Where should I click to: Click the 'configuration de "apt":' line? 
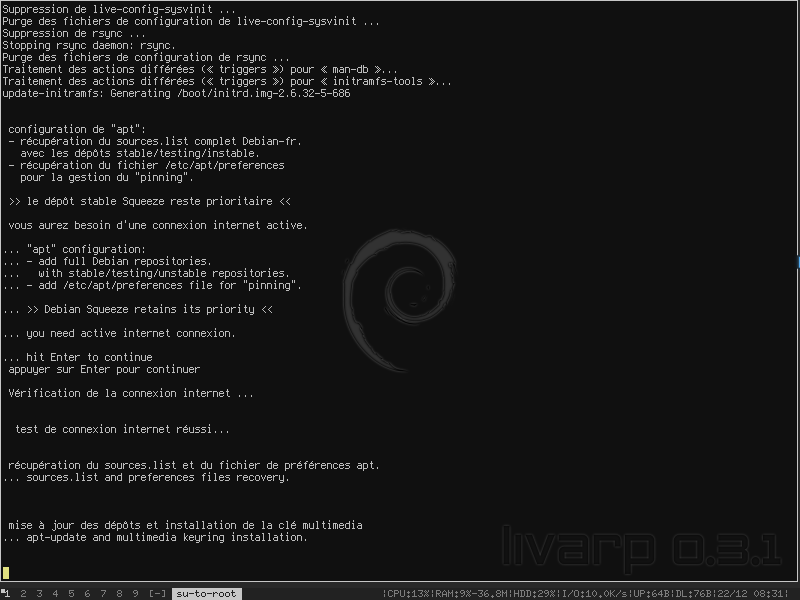pyautogui.click(x=77, y=129)
